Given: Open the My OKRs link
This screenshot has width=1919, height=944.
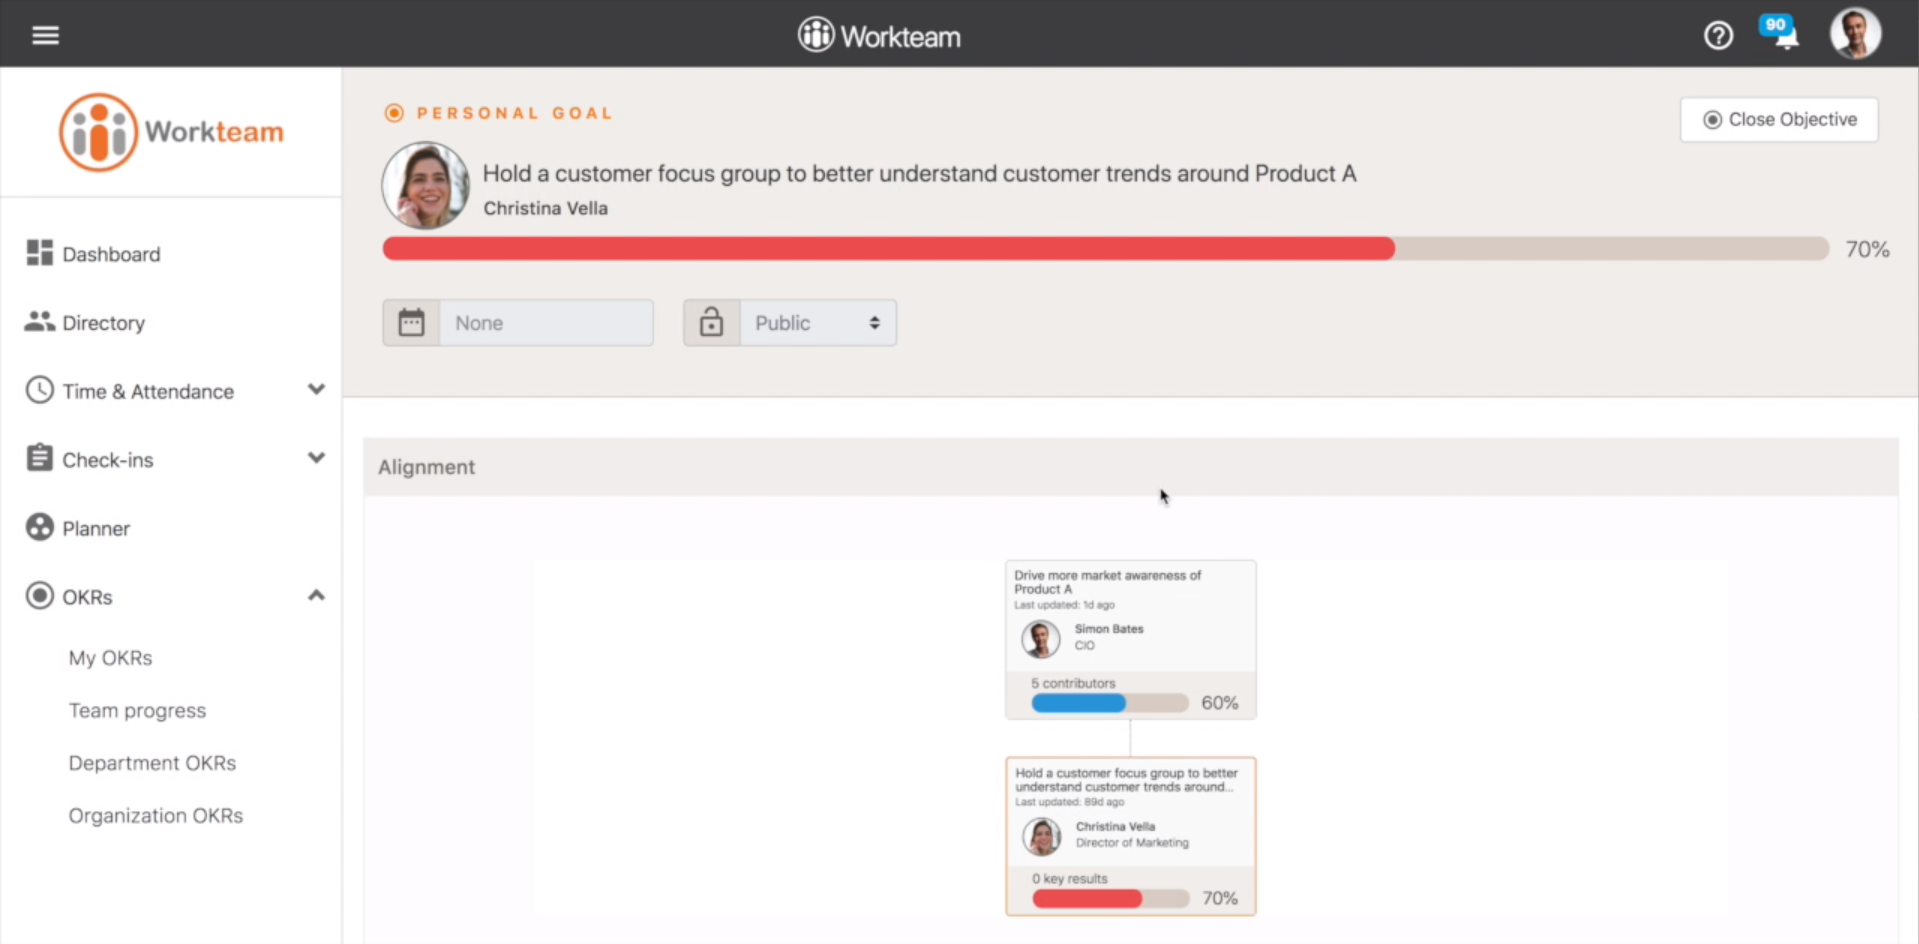Looking at the screenshot, I should pyautogui.click(x=110, y=658).
